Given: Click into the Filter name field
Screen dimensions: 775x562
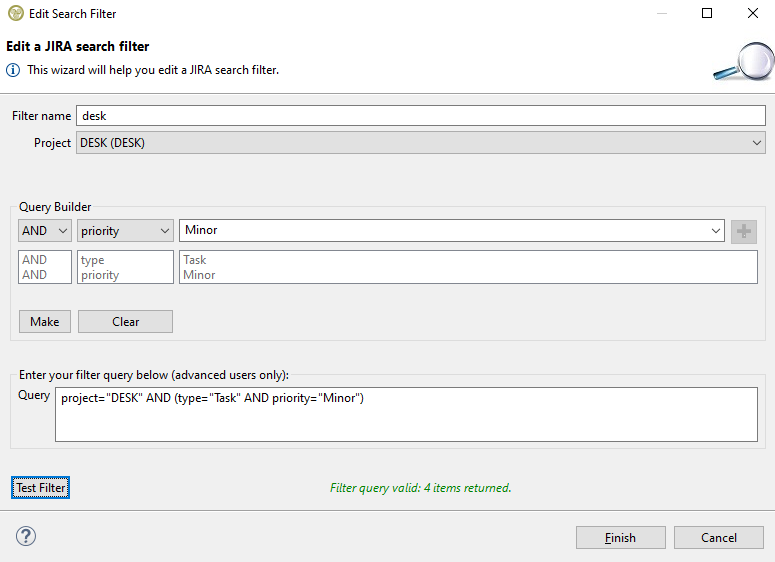Looking at the screenshot, I should (420, 116).
